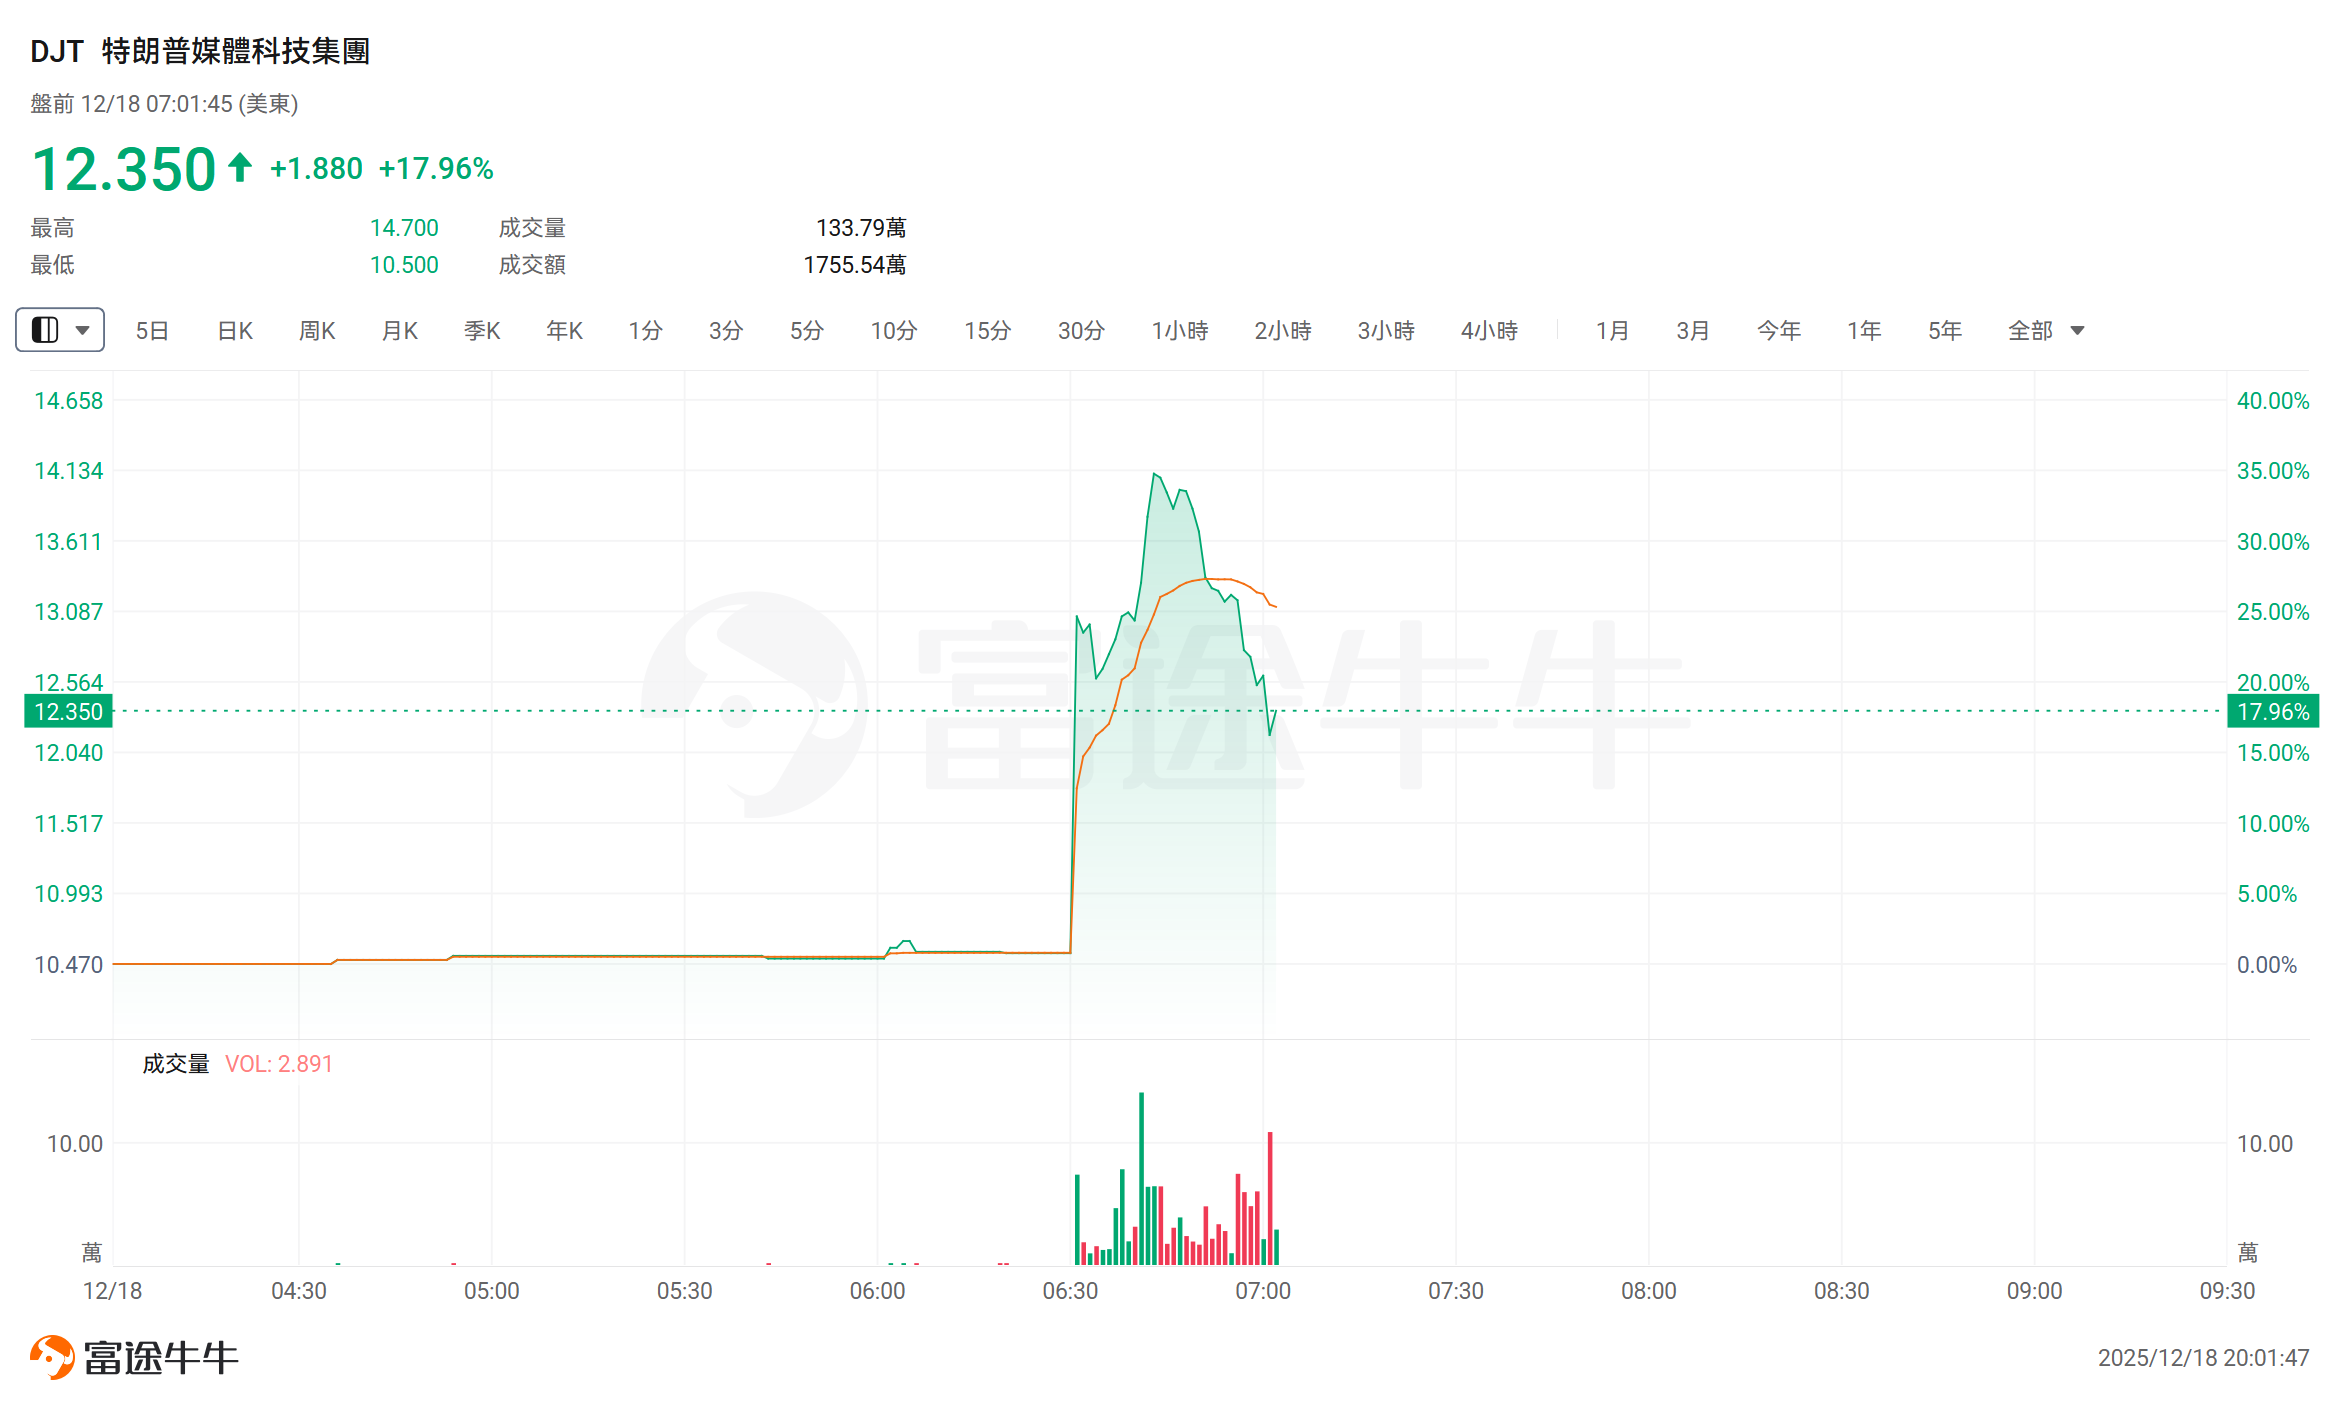Click the tallest green volume bar
This screenshot has height=1408, width=2340.
(x=1141, y=1178)
